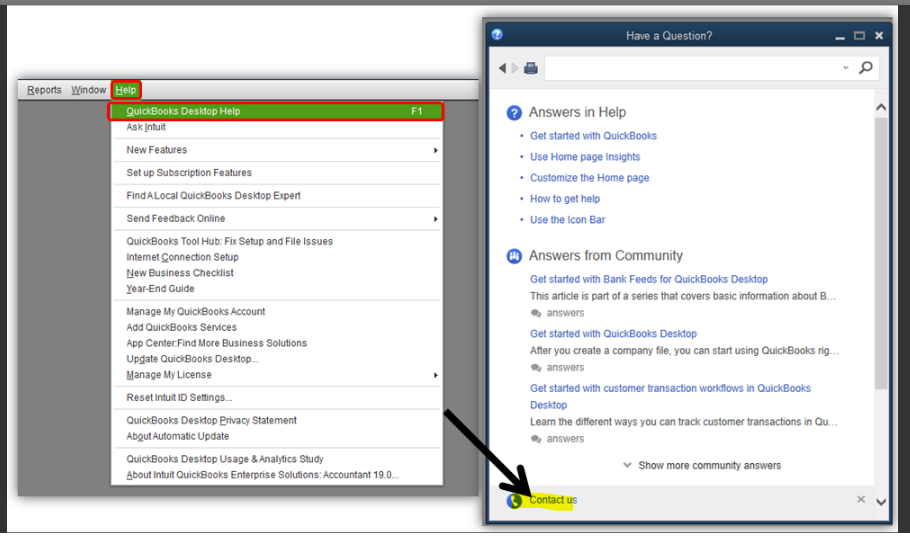
Task: Click the forward arrow in help toolbar
Action: tap(515, 68)
